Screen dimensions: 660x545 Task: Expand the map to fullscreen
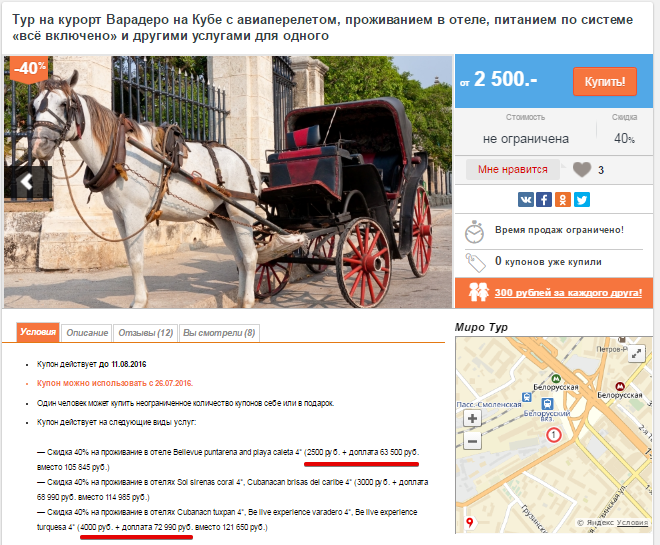click(637, 353)
